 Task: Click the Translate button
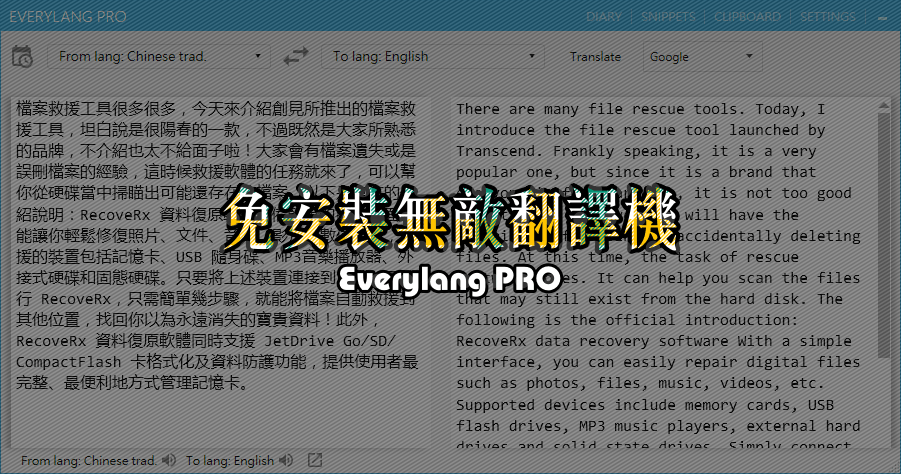click(x=595, y=57)
